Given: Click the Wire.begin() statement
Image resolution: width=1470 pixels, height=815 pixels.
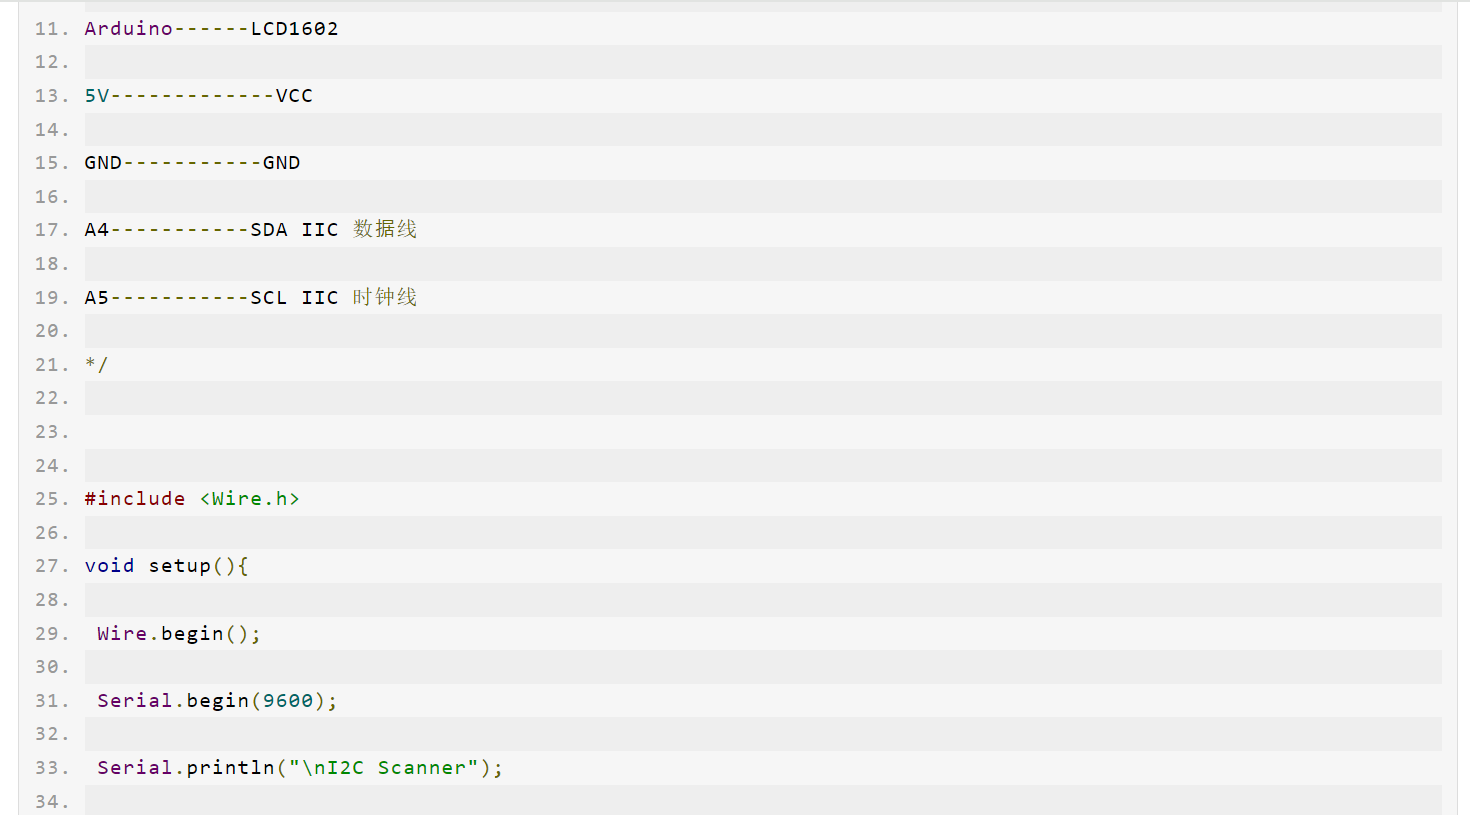Looking at the screenshot, I should 178,634.
